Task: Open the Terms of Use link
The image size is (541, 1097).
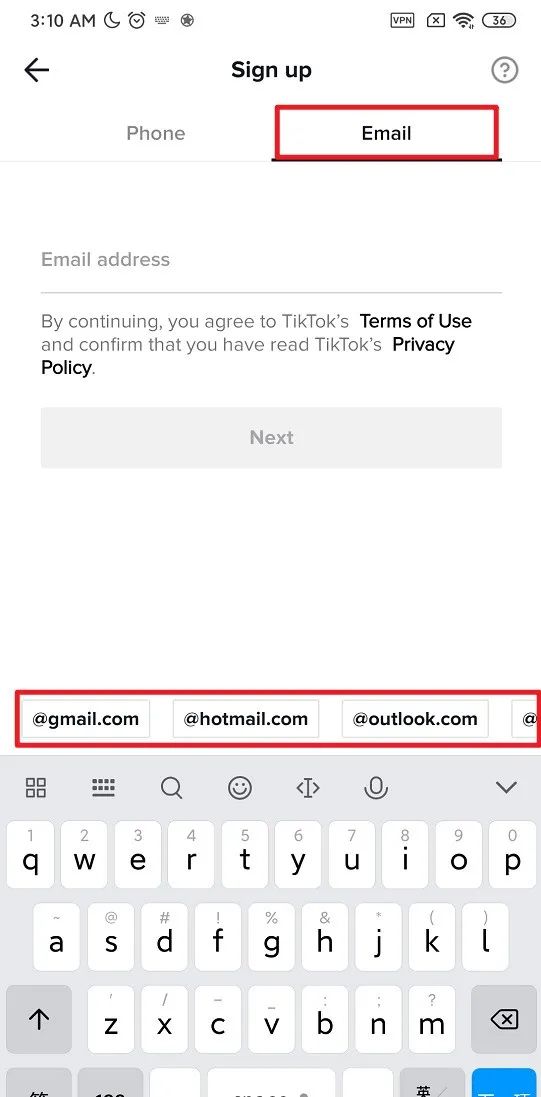Action: coord(416,321)
